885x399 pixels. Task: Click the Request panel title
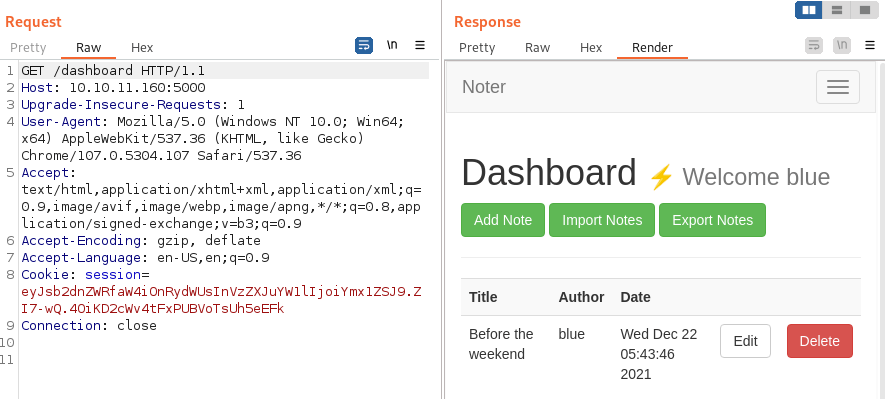pyautogui.click(x=33, y=22)
